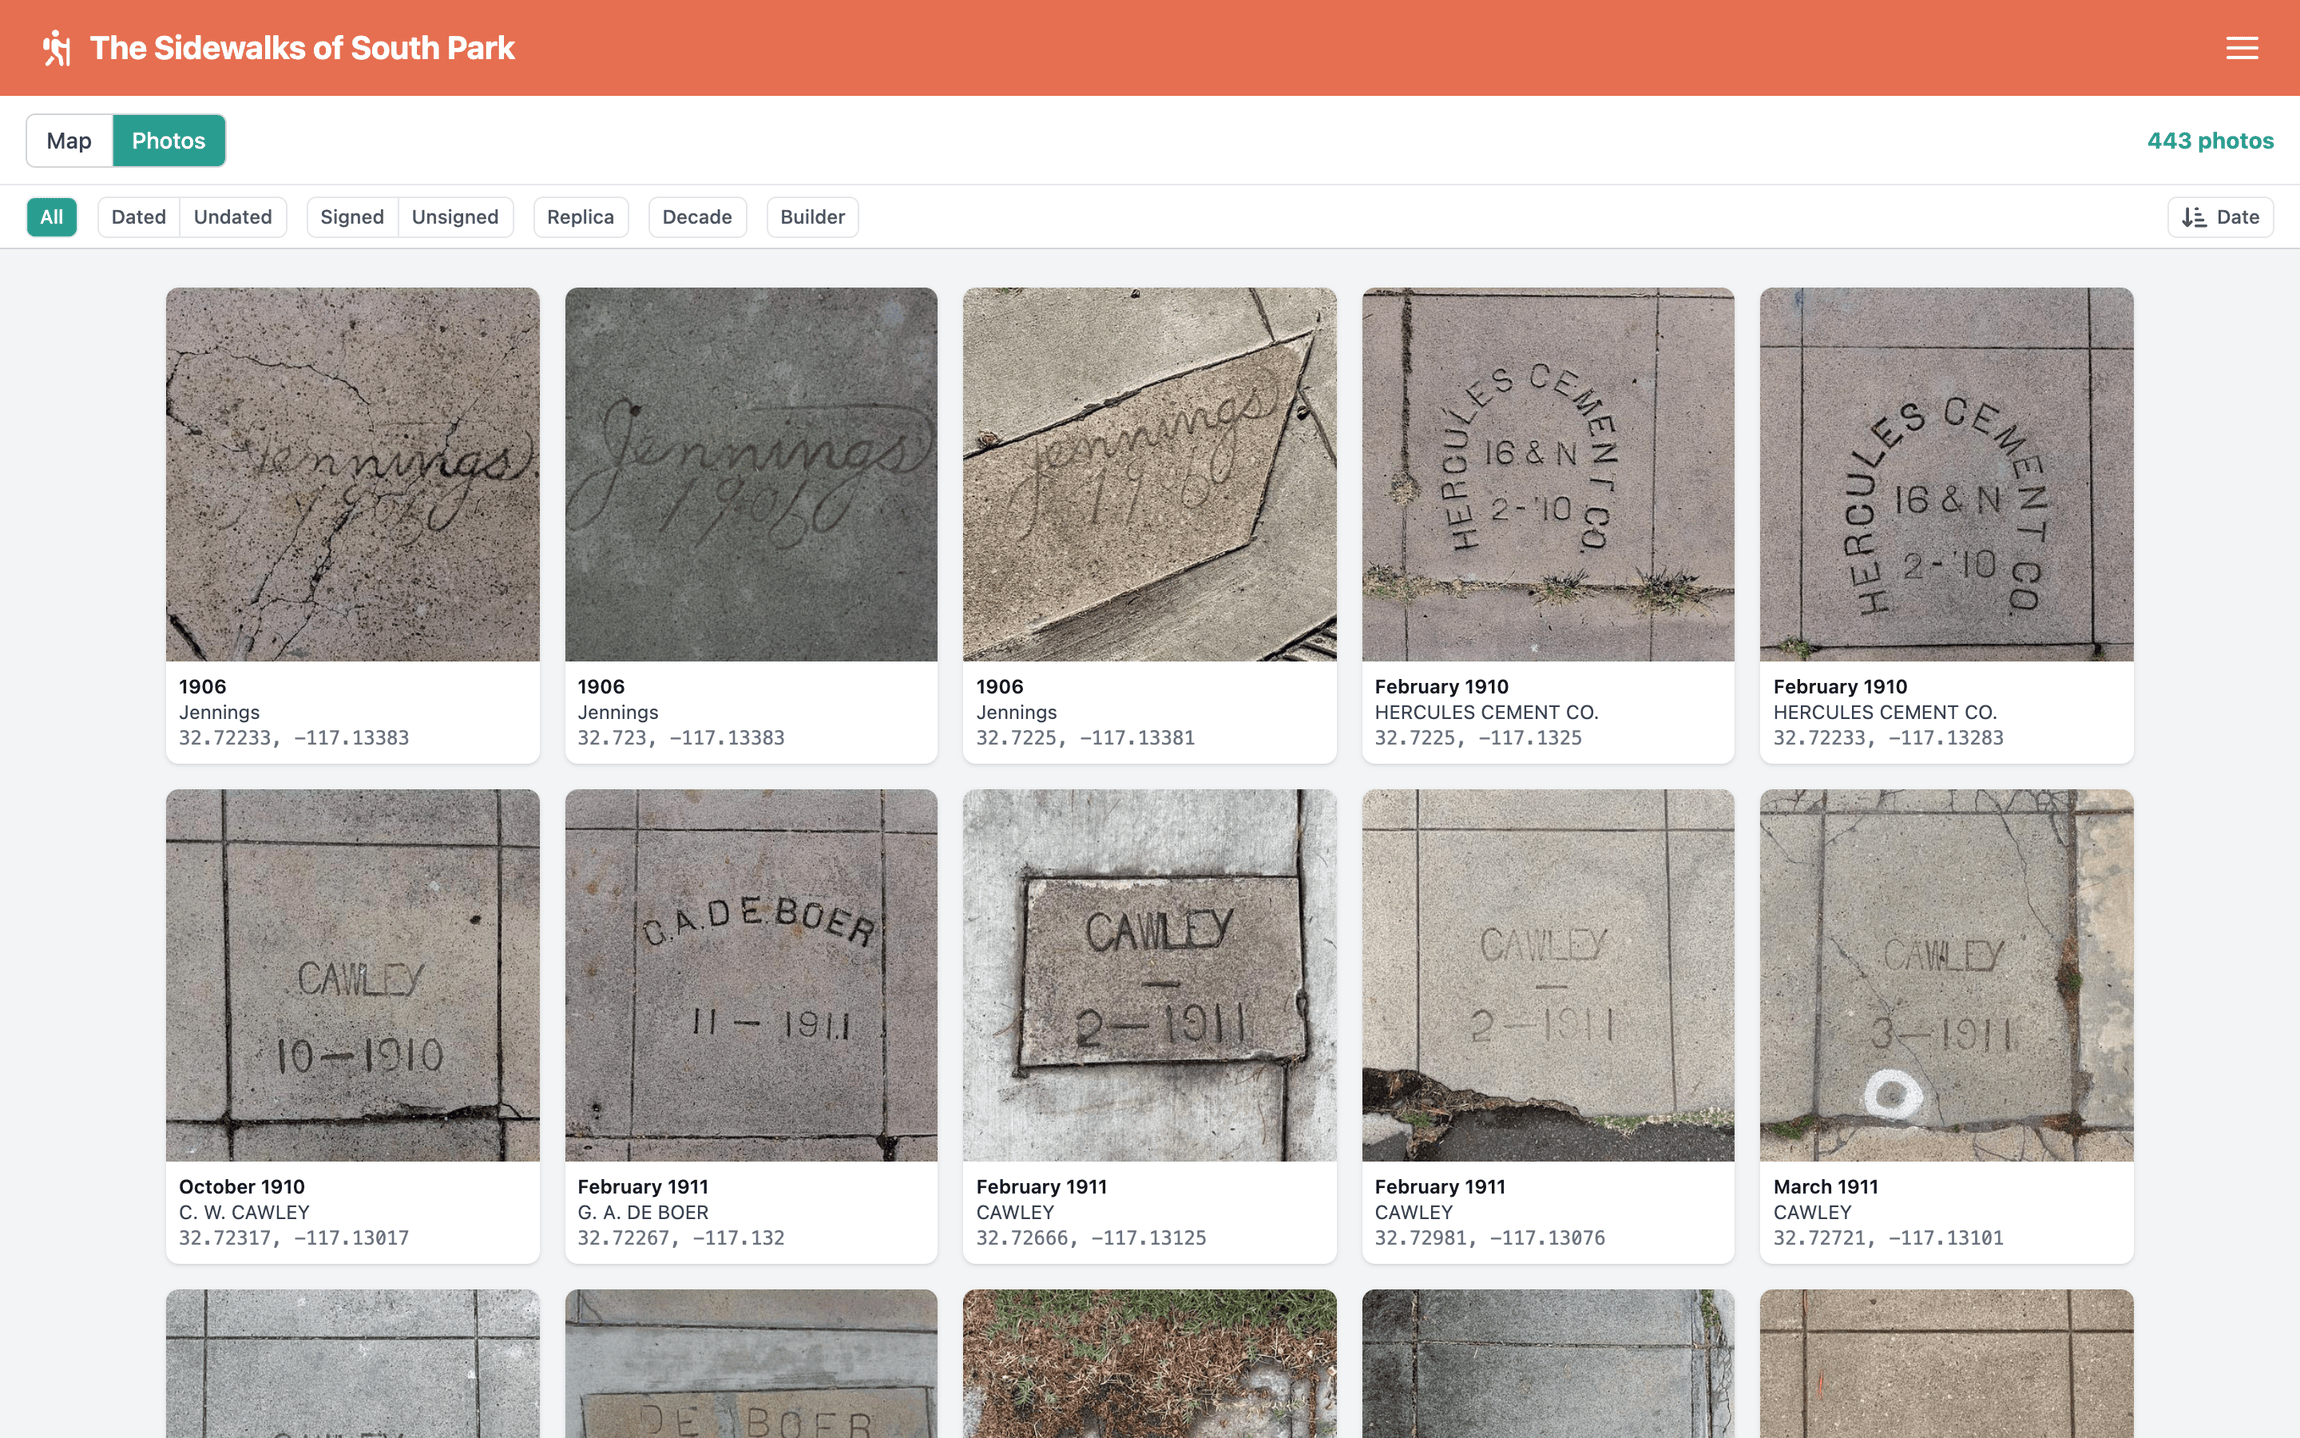Click the October 1910 date label

(x=242, y=1187)
